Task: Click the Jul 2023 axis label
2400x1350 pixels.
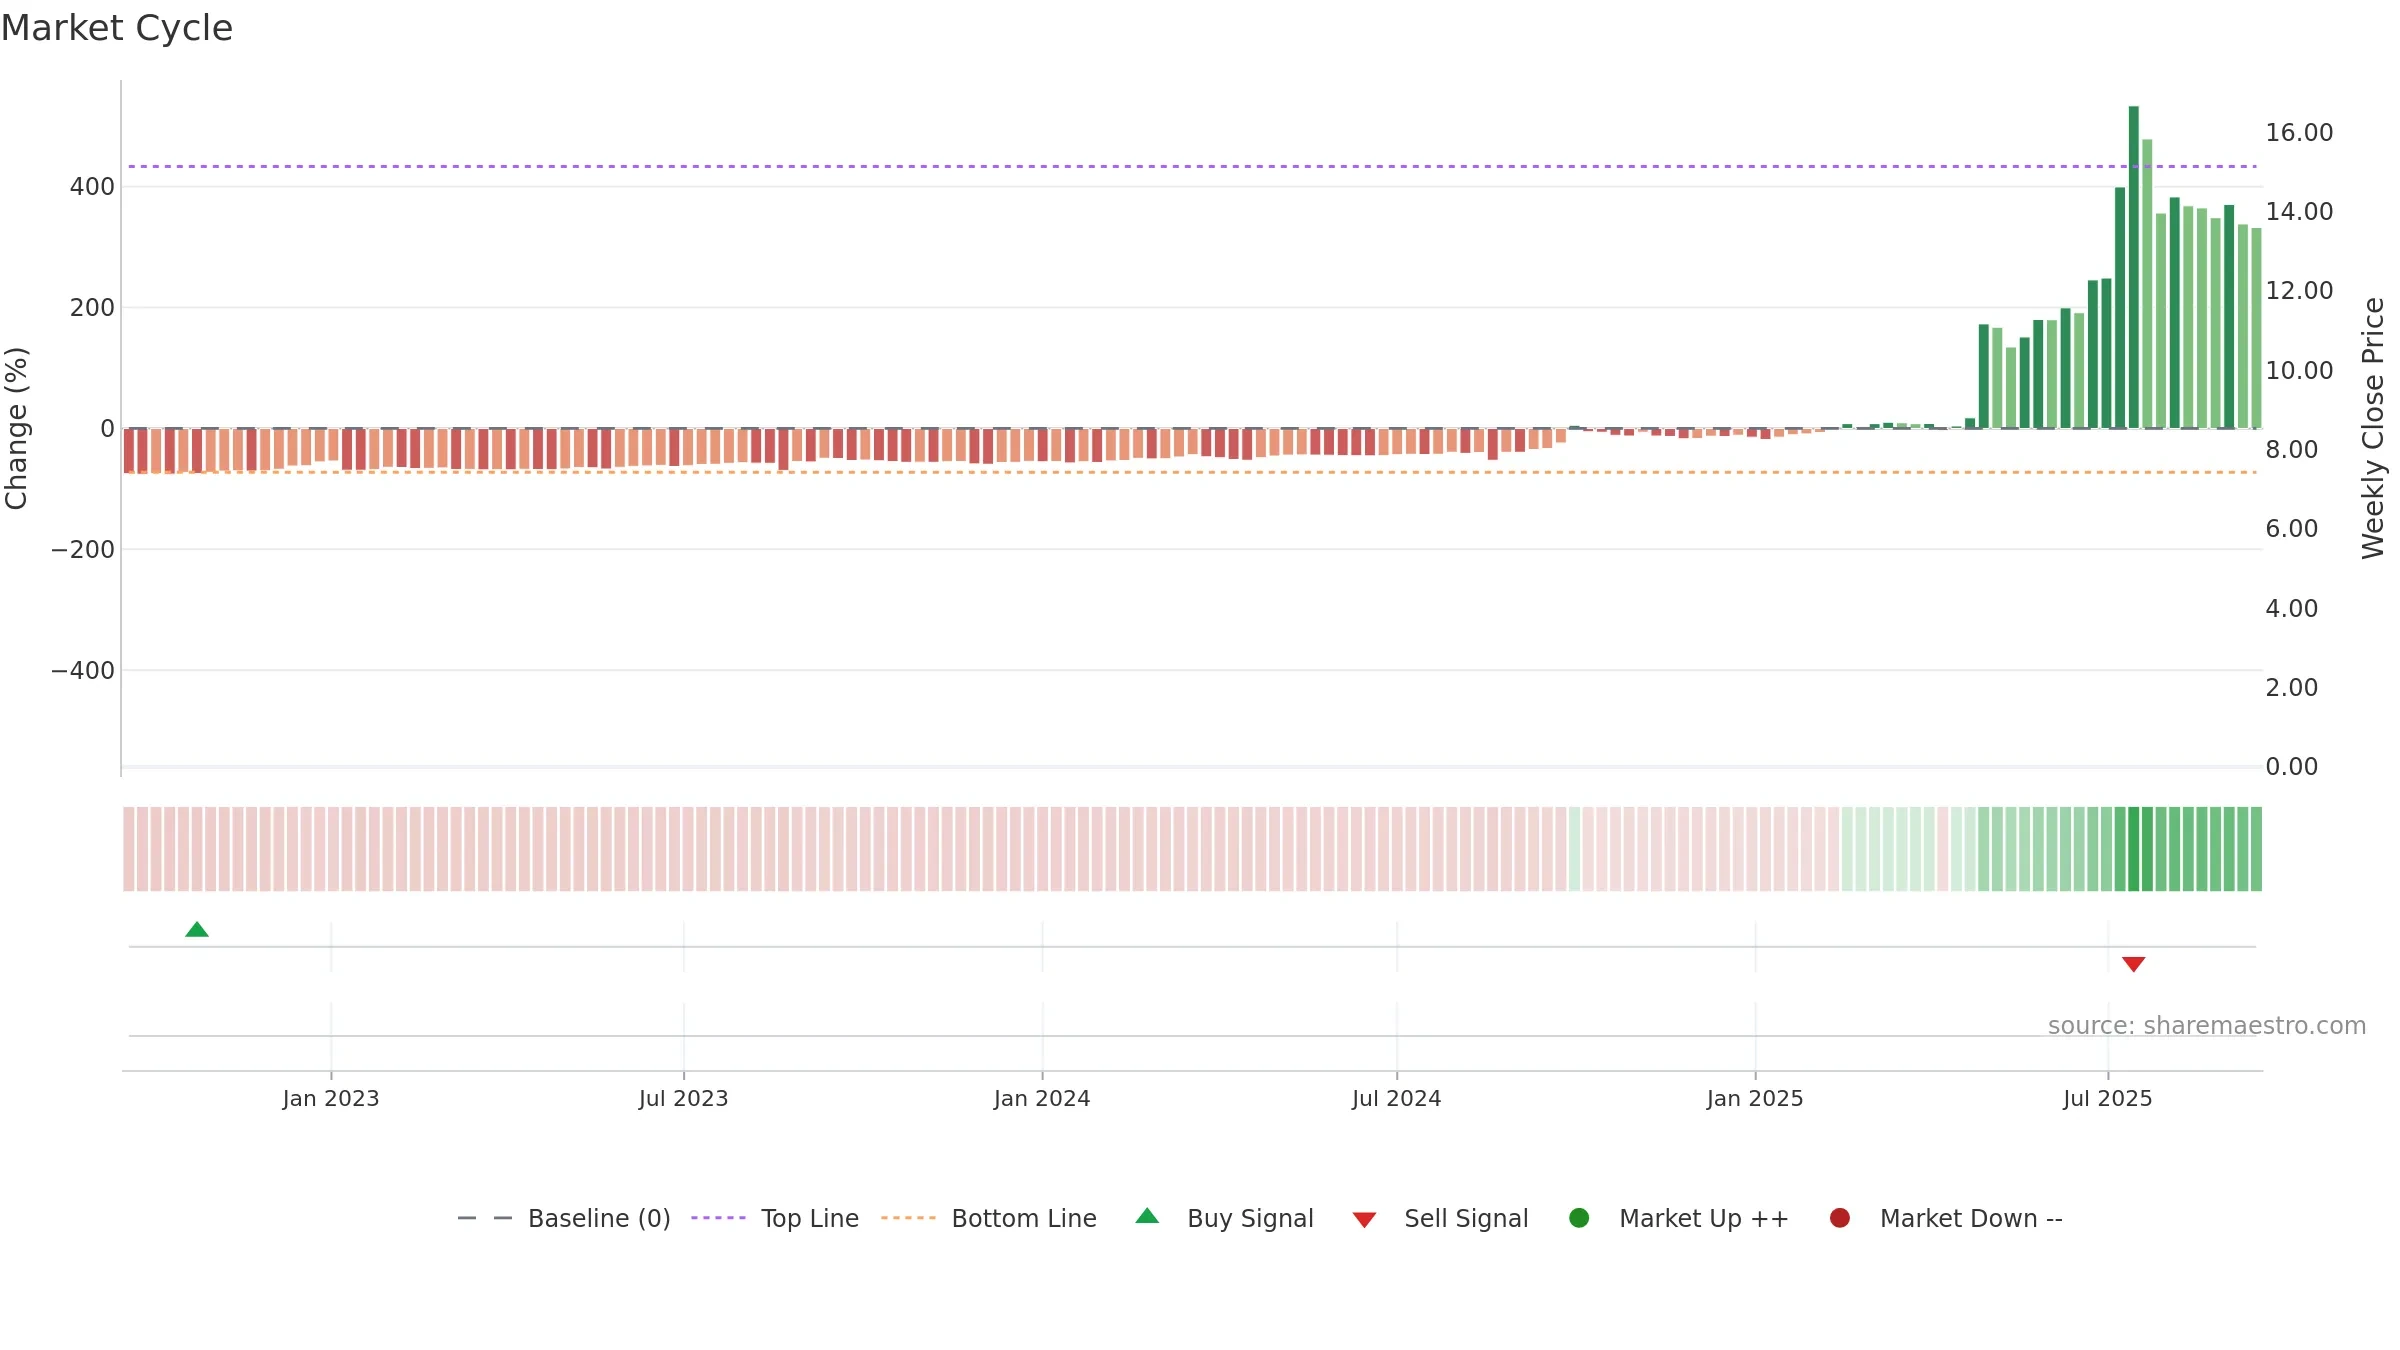Action: tap(684, 1099)
